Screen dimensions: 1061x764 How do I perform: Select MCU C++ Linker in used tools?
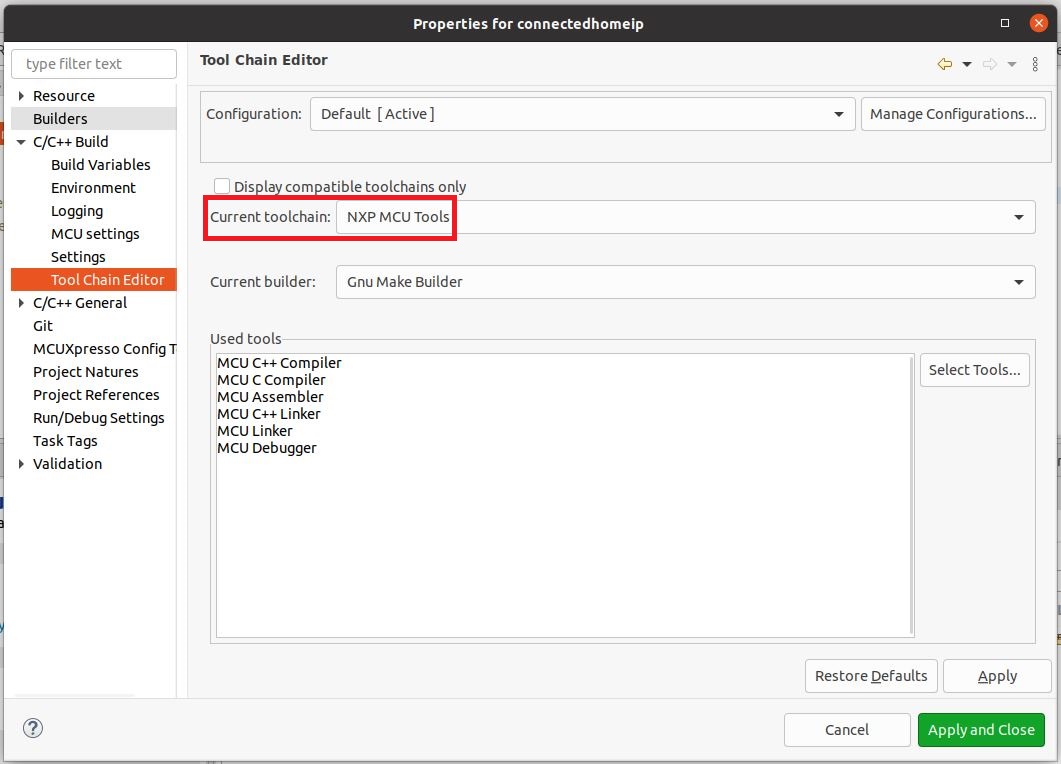click(269, 413)
